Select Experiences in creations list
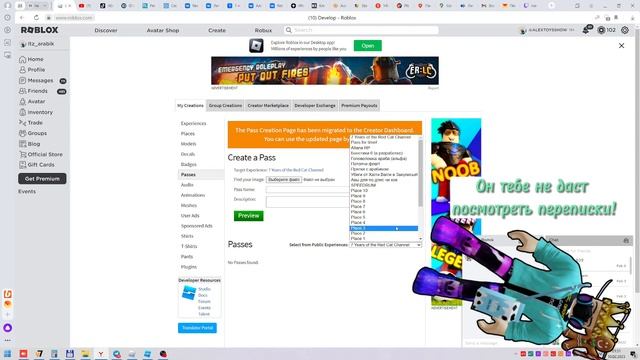 coord(193,123)
